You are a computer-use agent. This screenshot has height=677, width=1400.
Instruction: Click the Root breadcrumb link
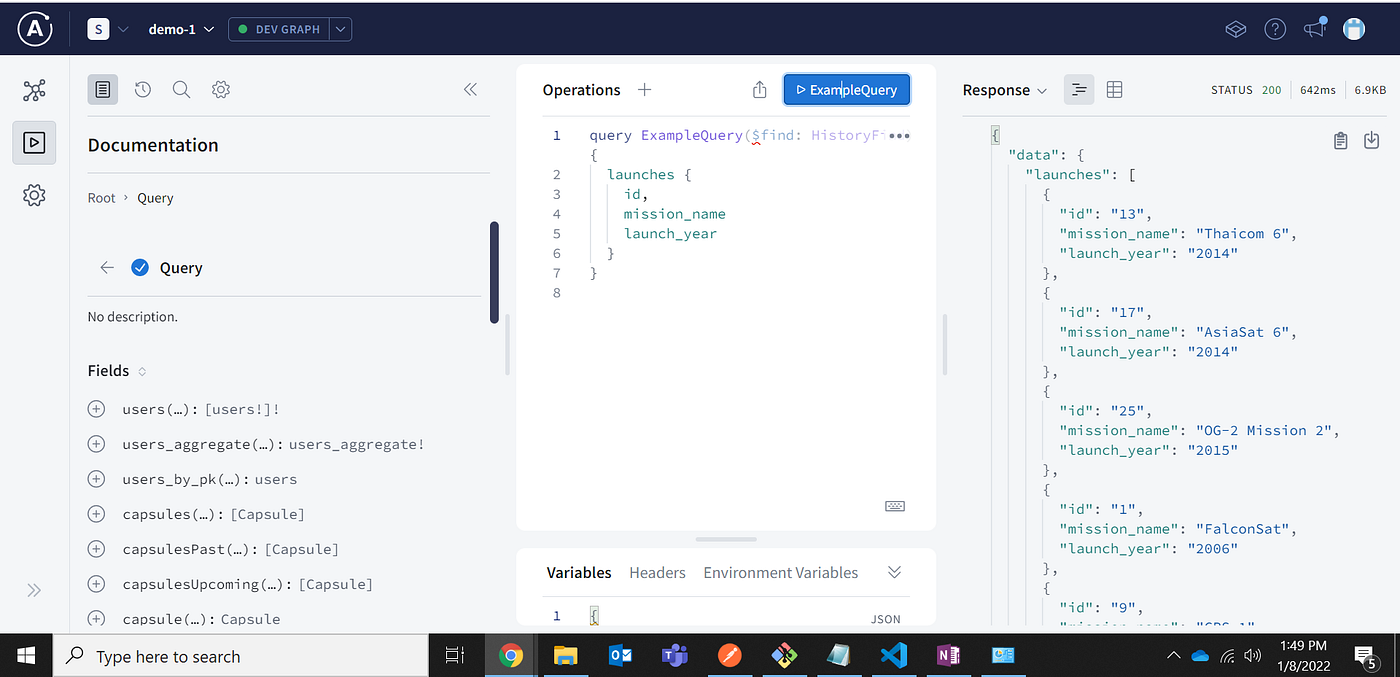(102, 198)
